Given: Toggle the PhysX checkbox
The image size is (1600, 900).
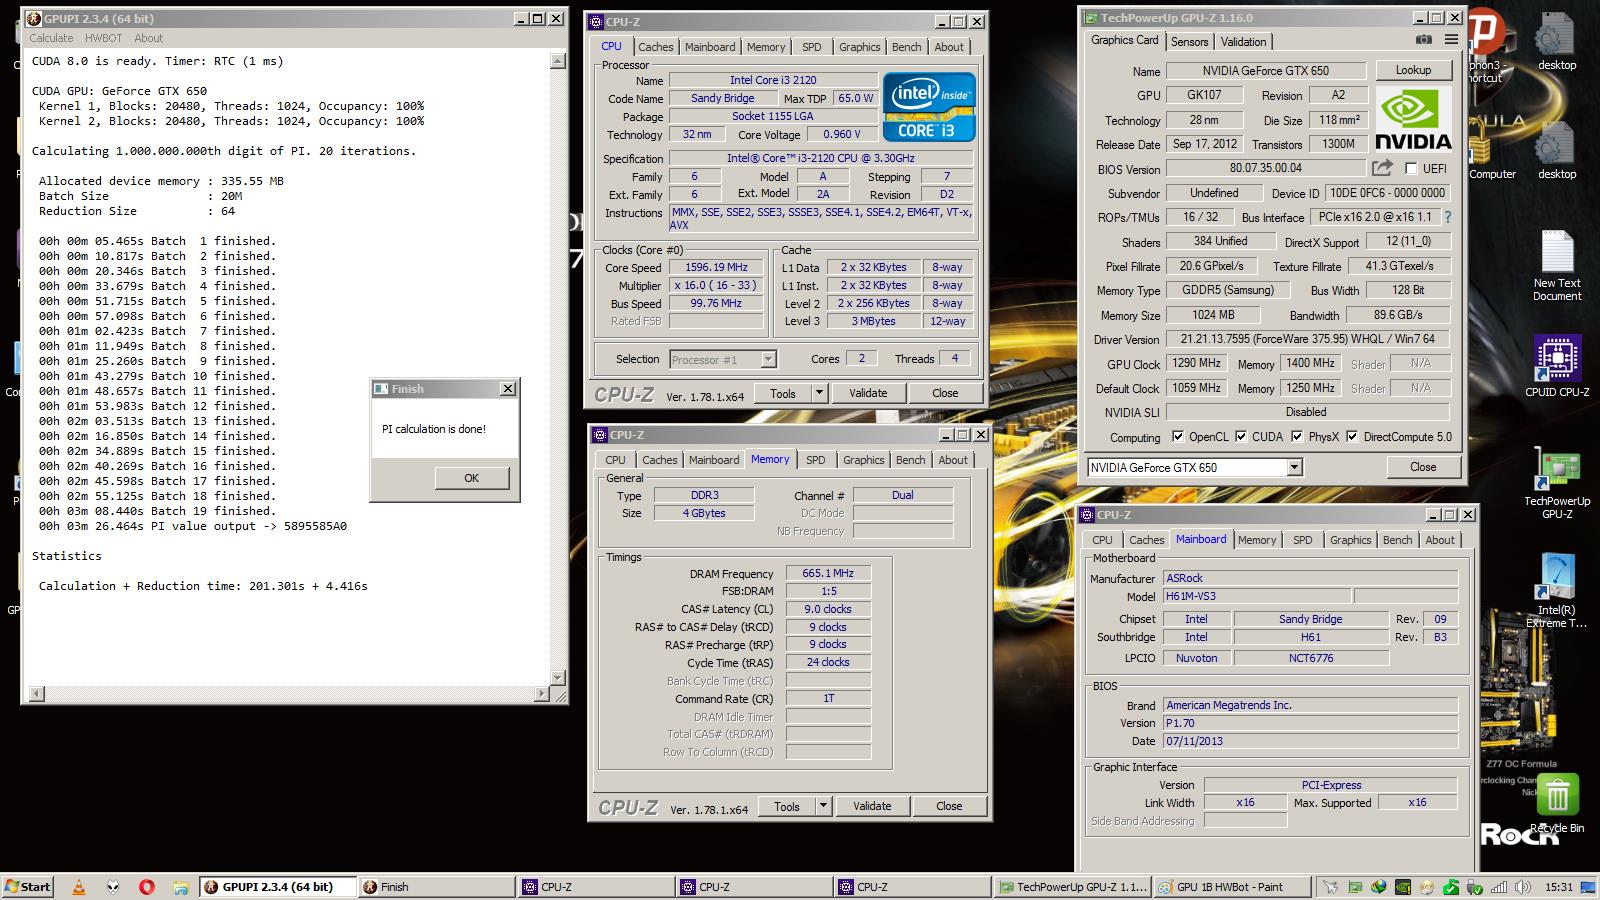Looking at the screenshot, I should tap(1297, 437).
